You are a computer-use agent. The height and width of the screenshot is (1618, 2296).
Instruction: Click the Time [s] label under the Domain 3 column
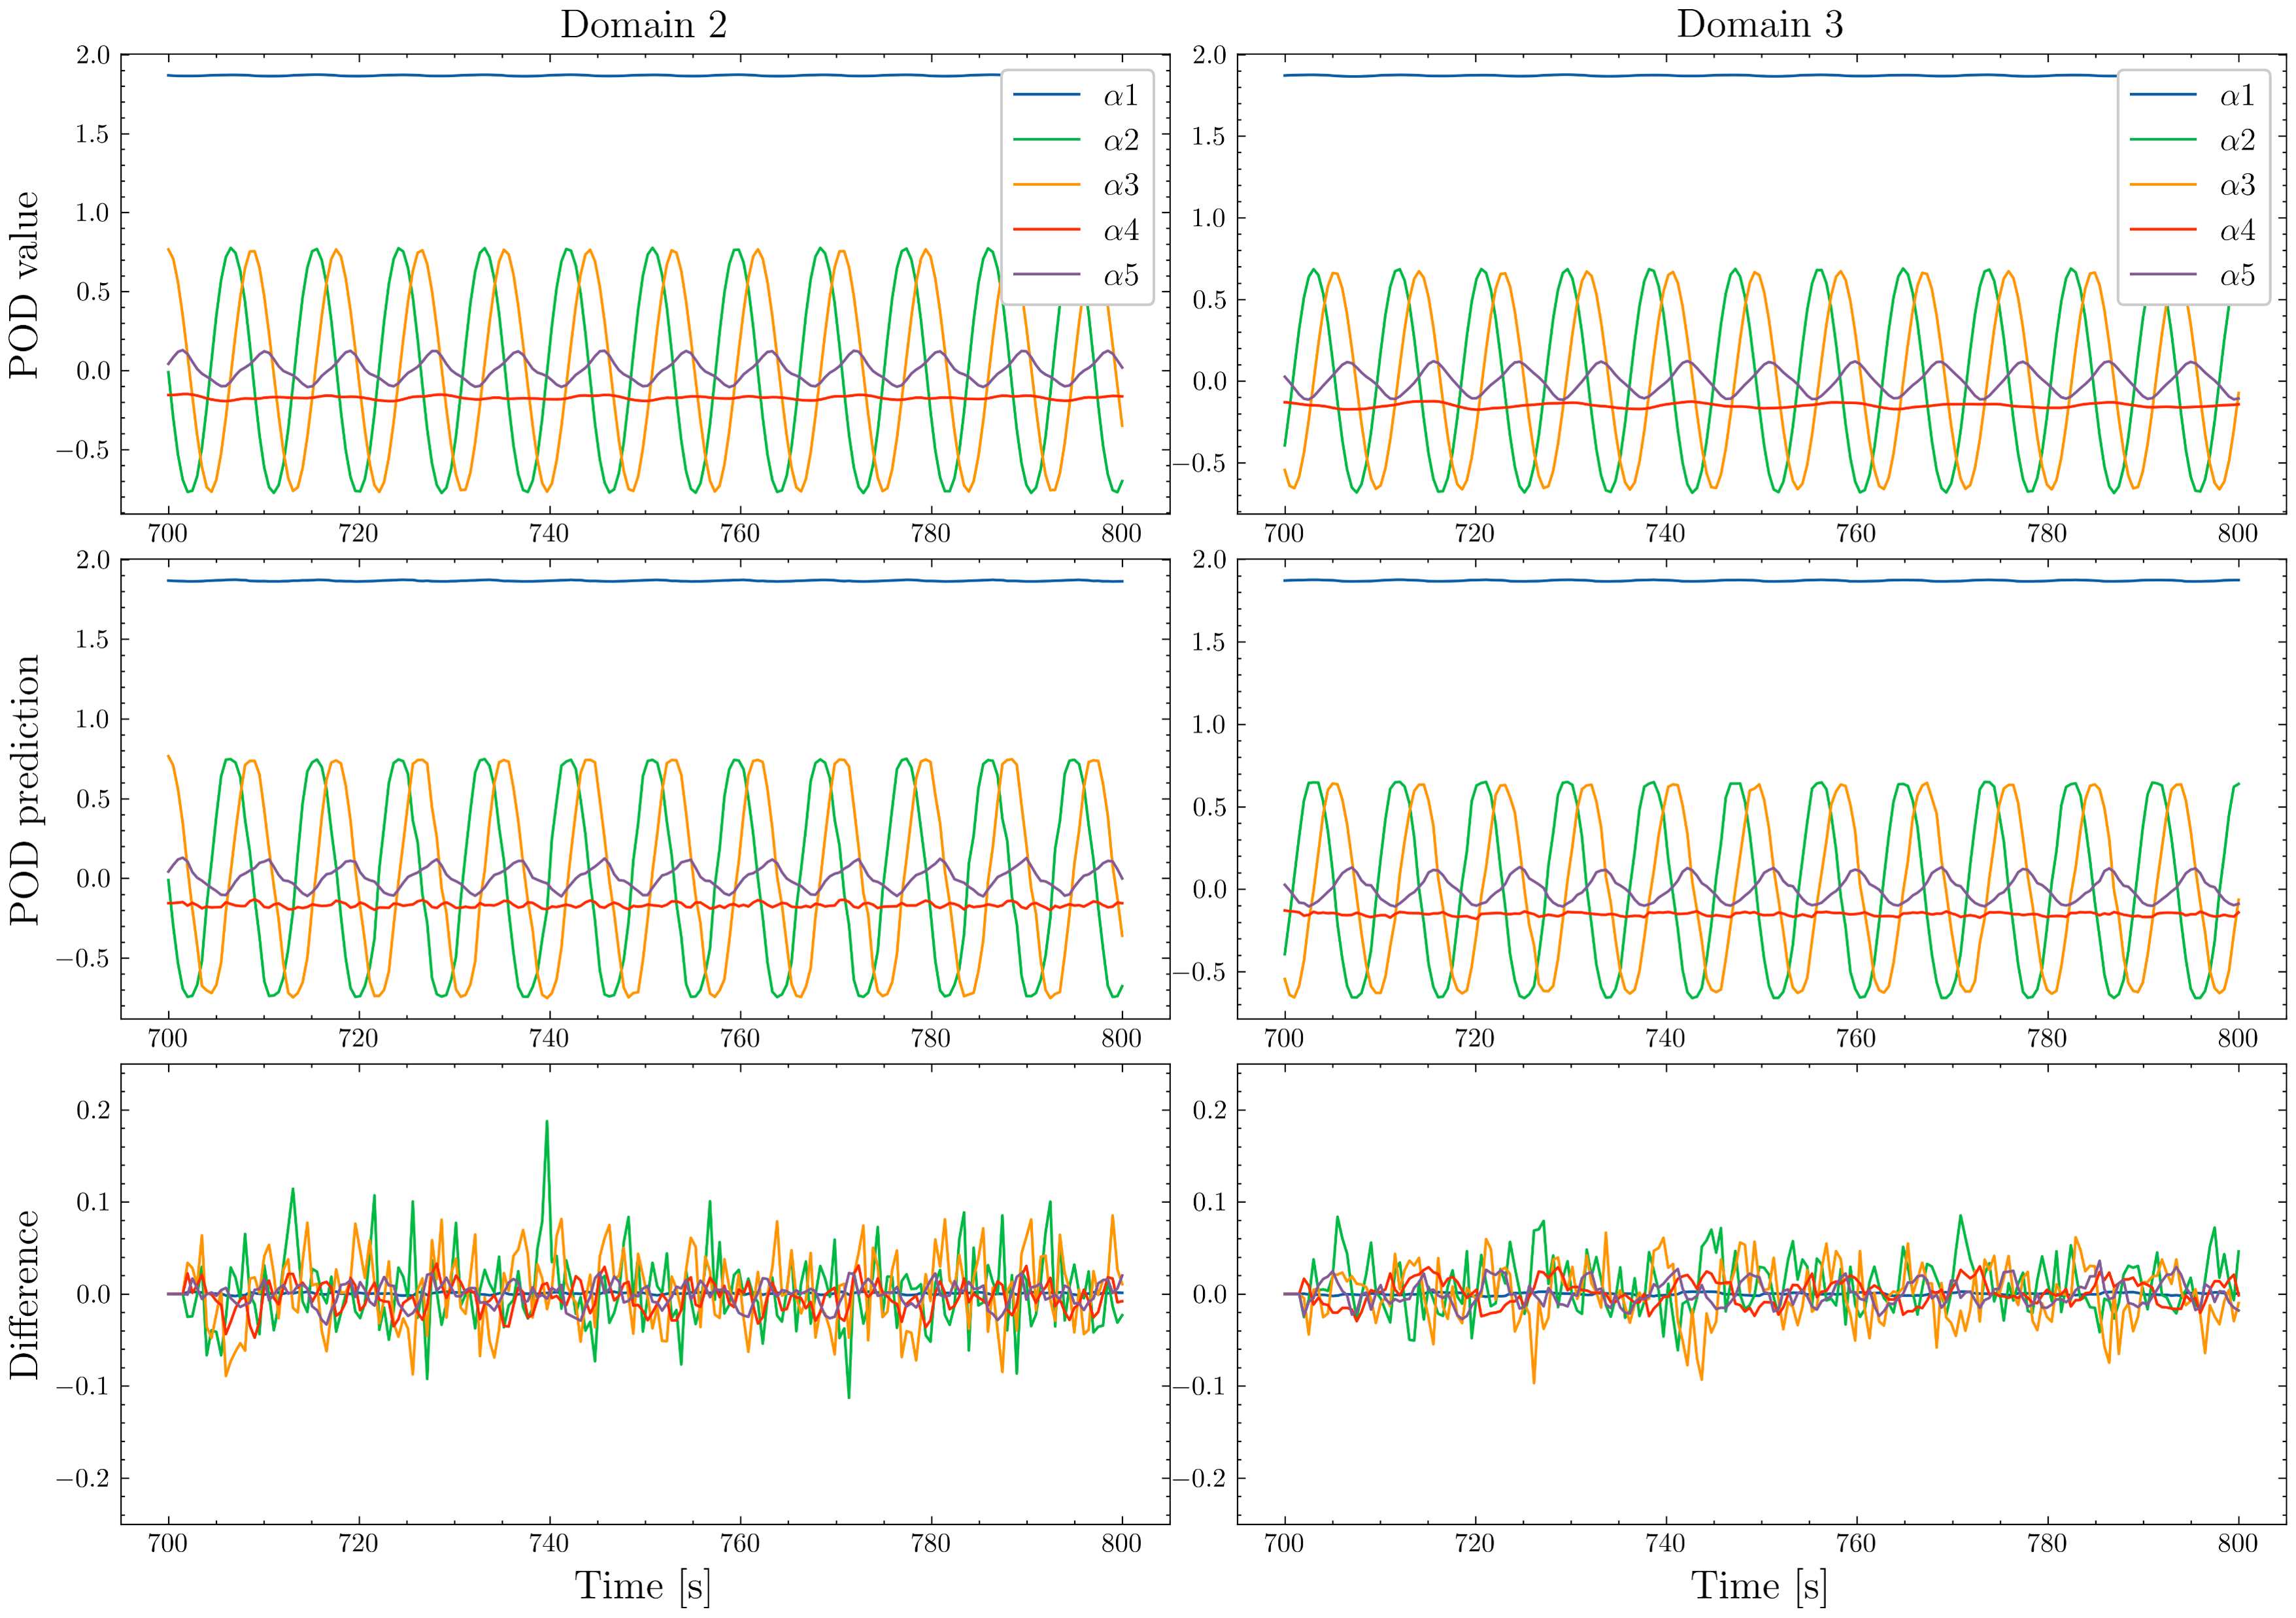pos(1759,1586)
